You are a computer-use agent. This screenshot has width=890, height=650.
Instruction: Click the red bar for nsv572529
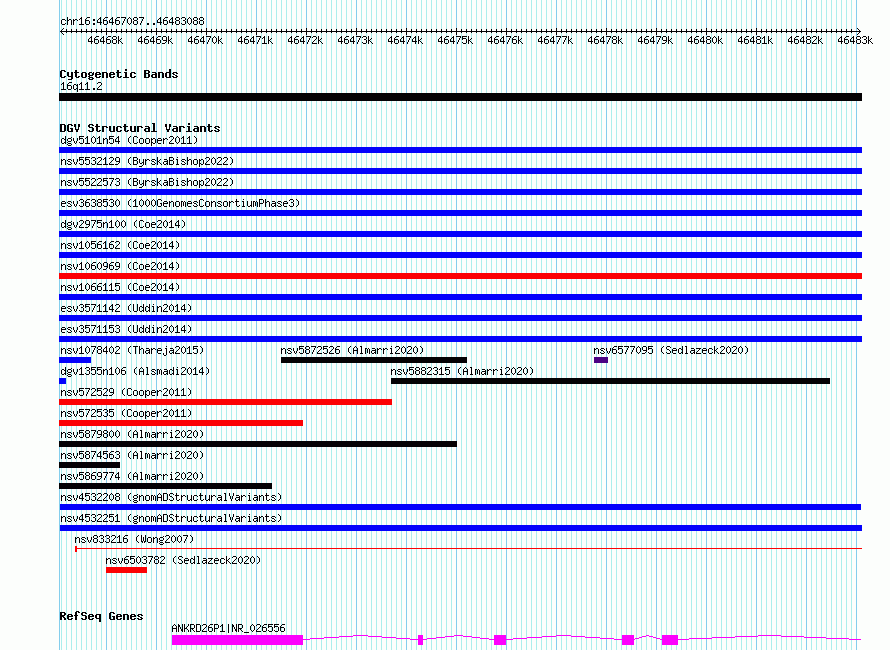(x=225, y=402)
